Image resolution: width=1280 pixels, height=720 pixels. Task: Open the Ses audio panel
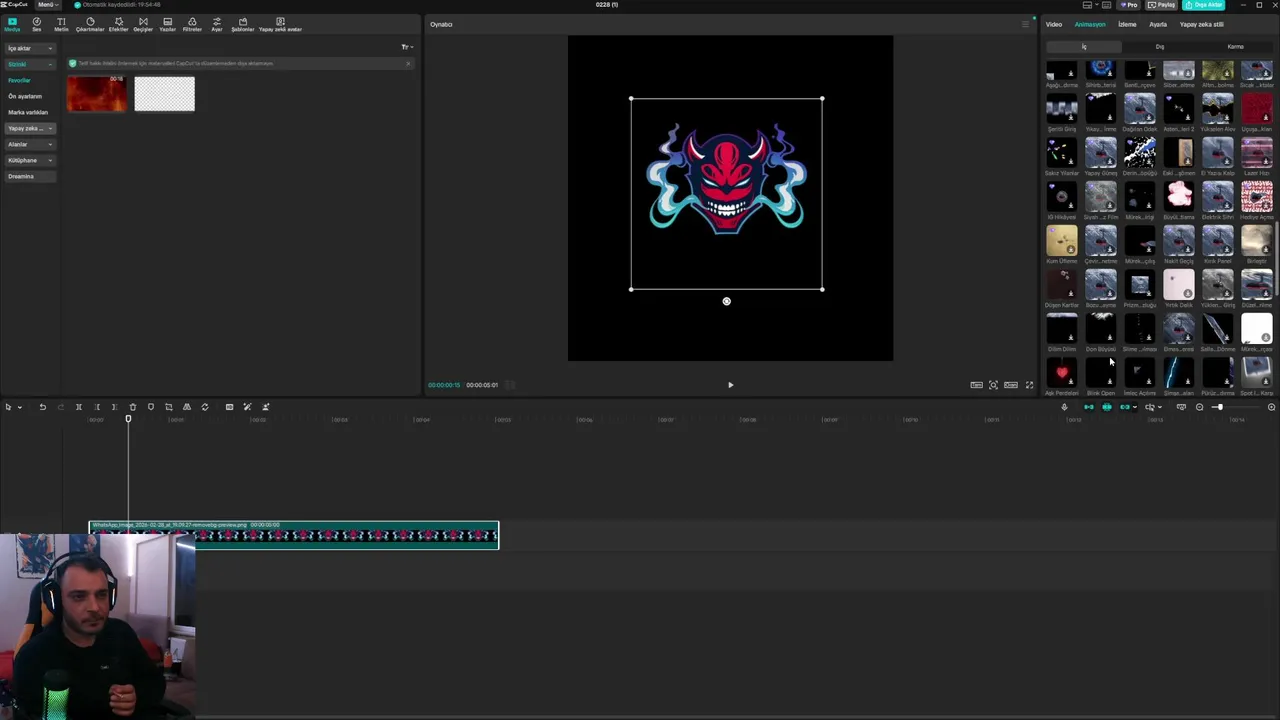click(37, 24)
